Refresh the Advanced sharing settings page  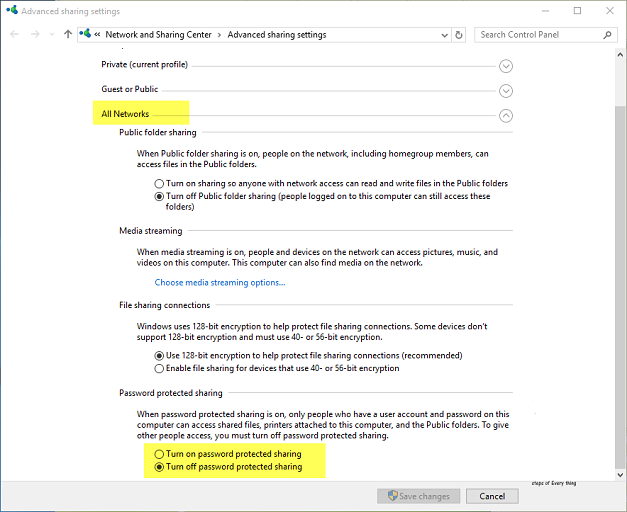(x=459, y=35)
